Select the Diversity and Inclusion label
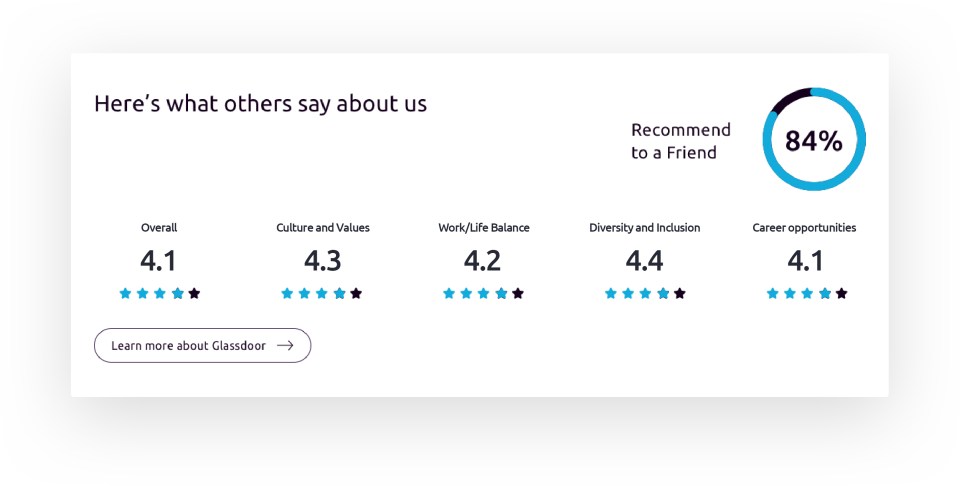 click(645, 228)
